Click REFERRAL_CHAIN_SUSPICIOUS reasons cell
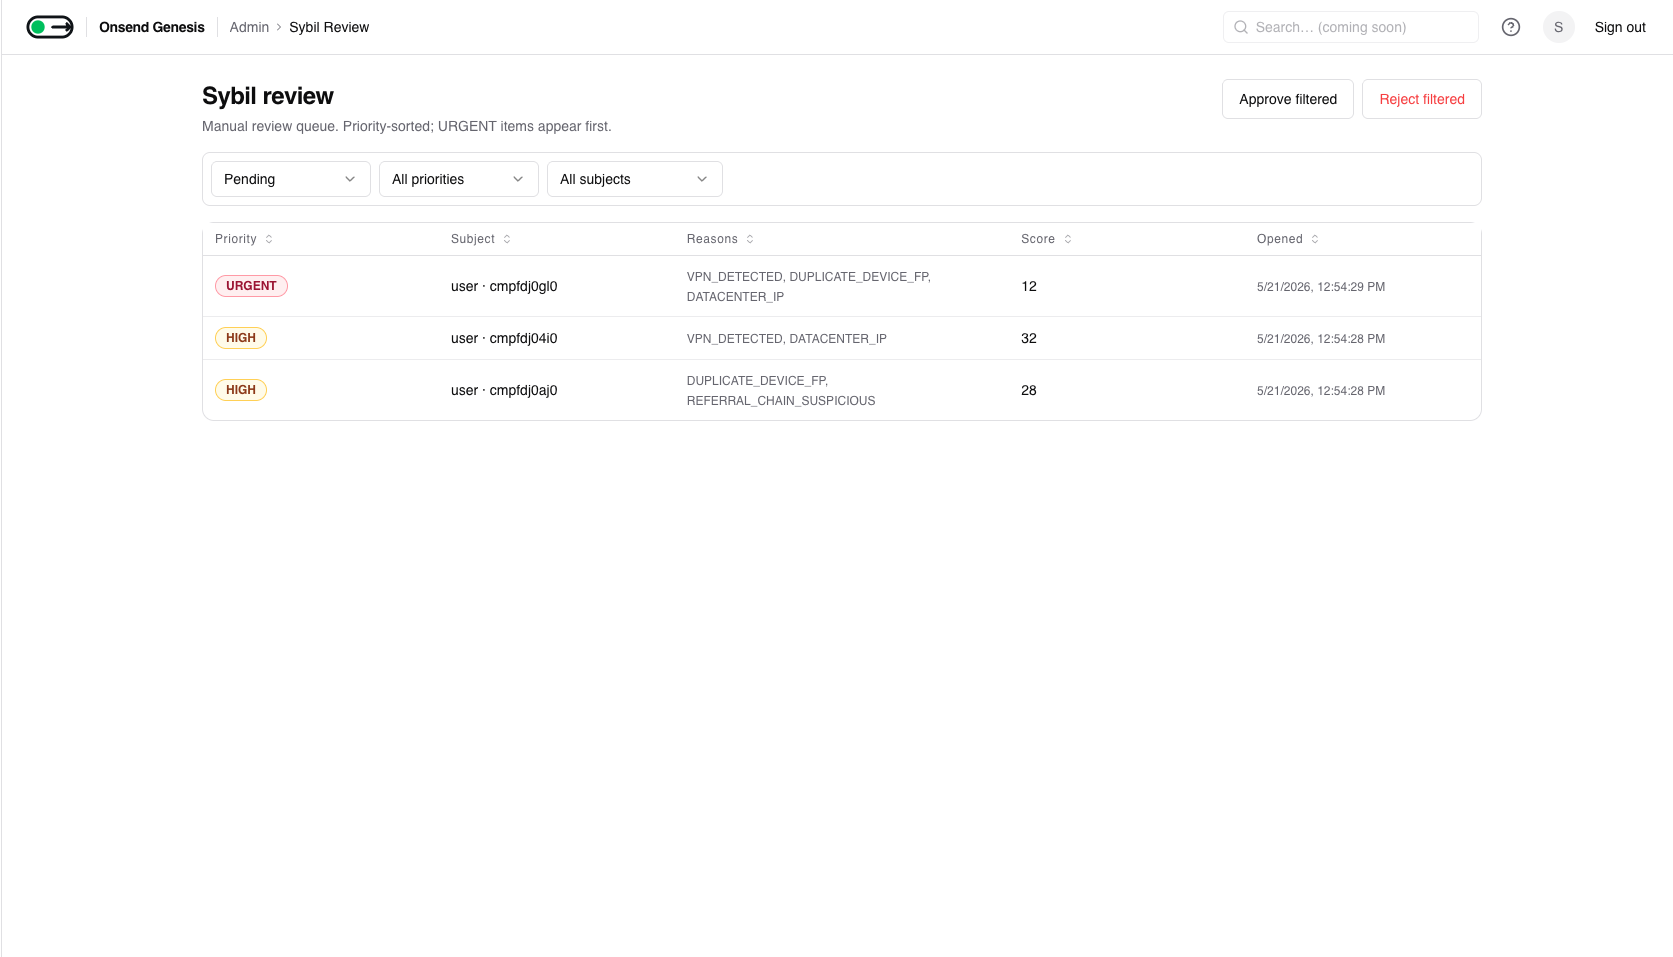The width and height of the screenshot is (1673, 957). [781, 391]
